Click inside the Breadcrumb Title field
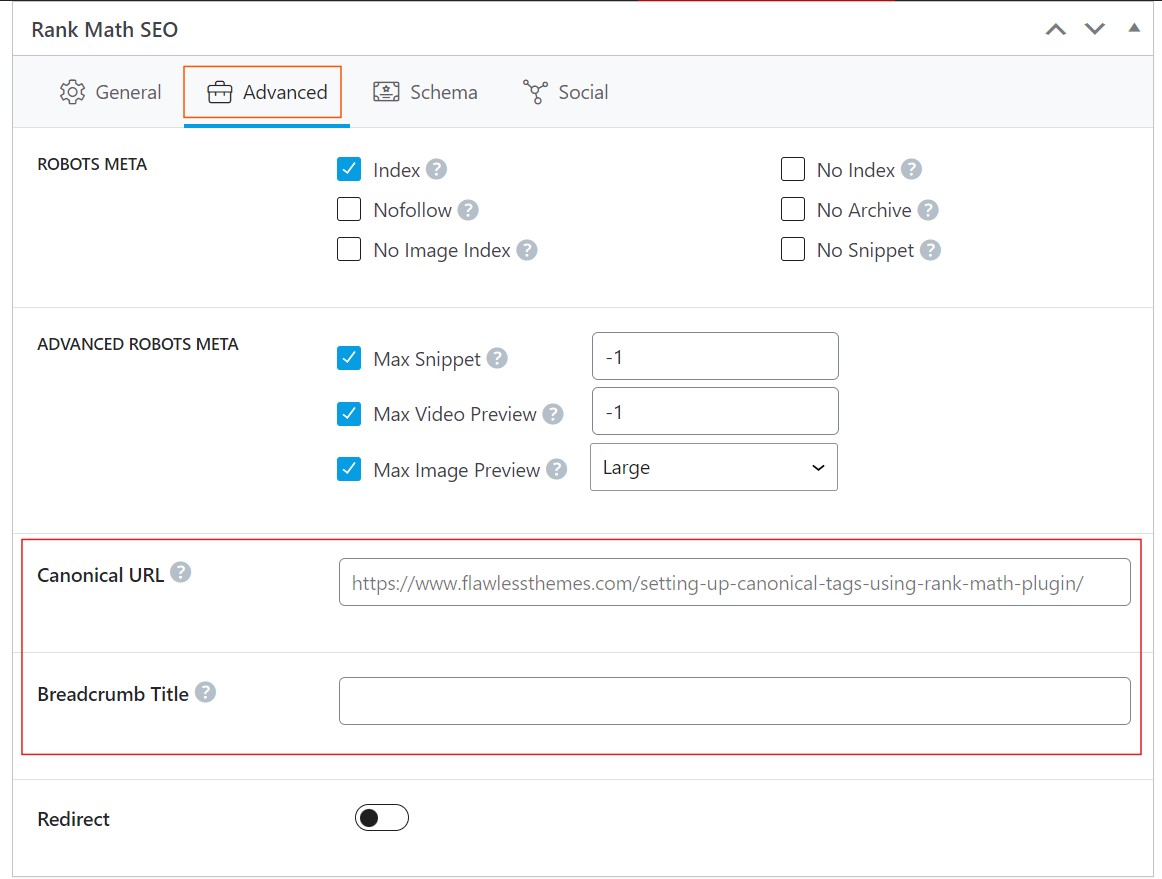The height and width of the screenshot is (879, 1162). pos(733,700)
